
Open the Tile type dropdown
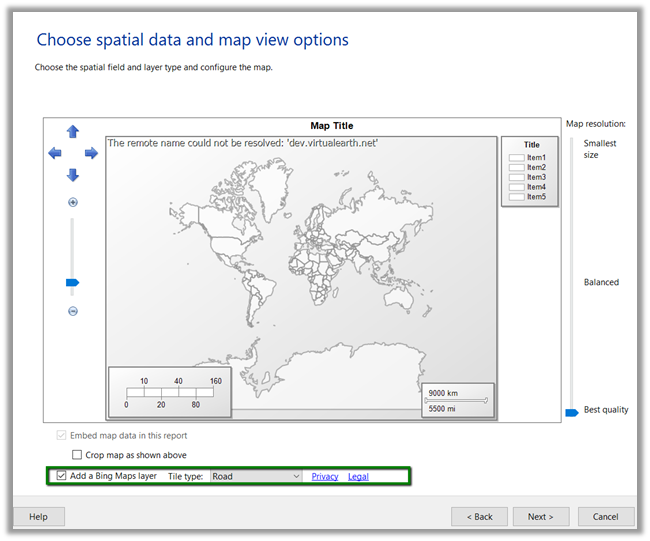(x=256, y=476)
